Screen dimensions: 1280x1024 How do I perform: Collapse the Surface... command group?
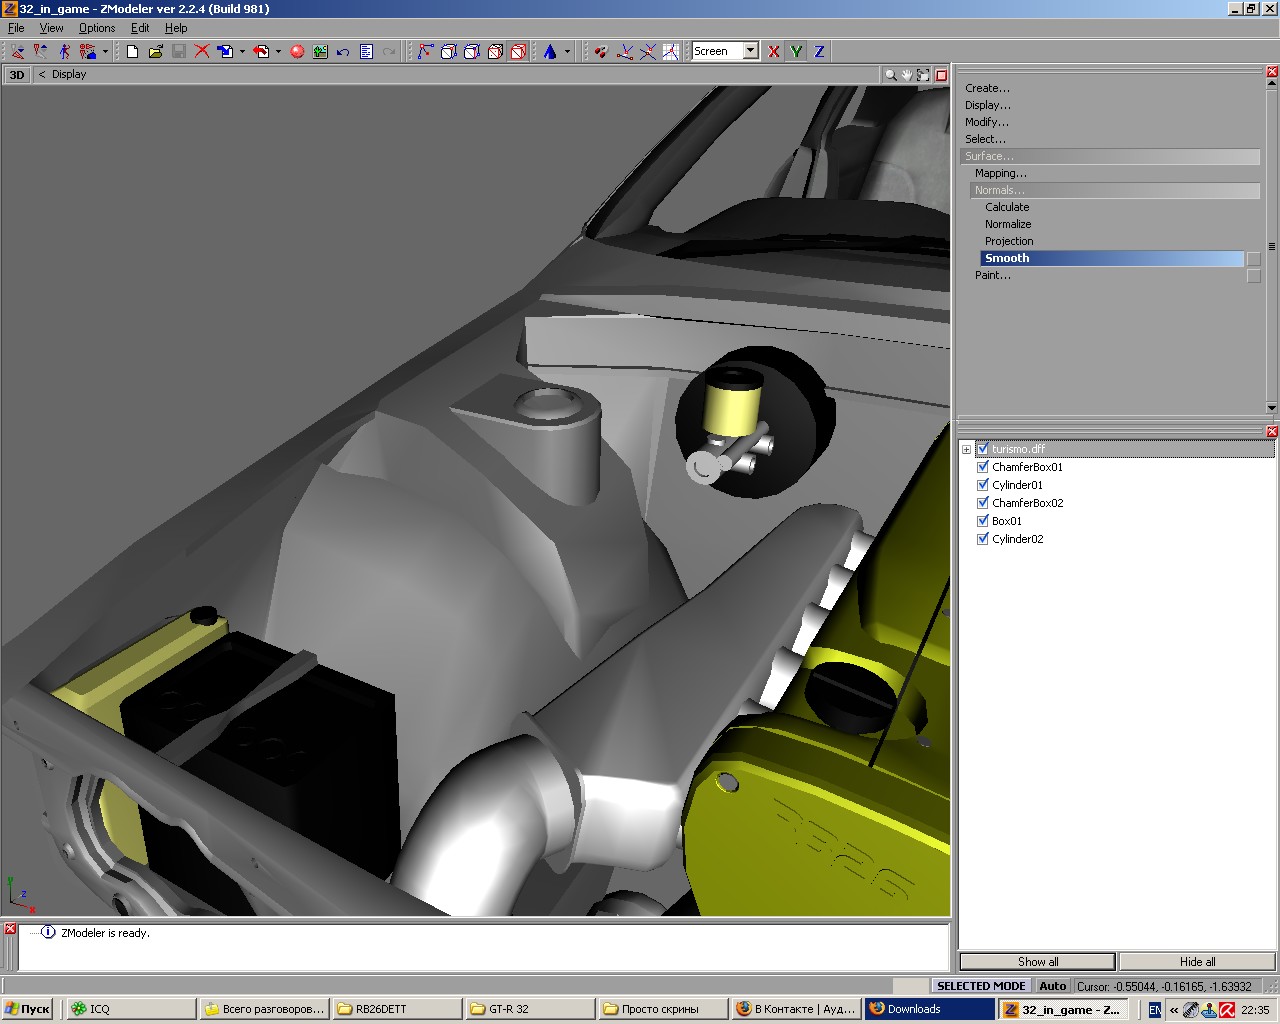coord(1110,156)
